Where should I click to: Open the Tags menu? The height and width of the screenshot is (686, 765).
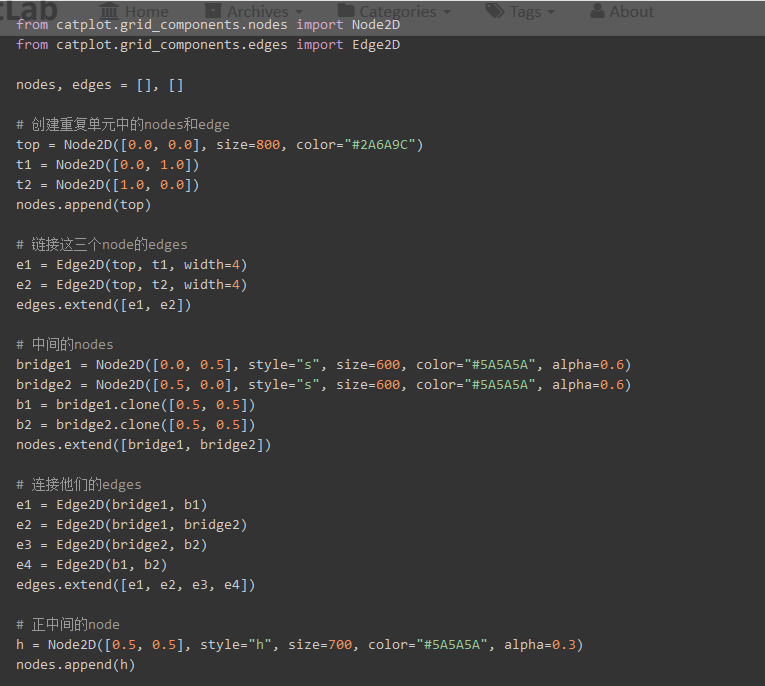coord(520,11)
